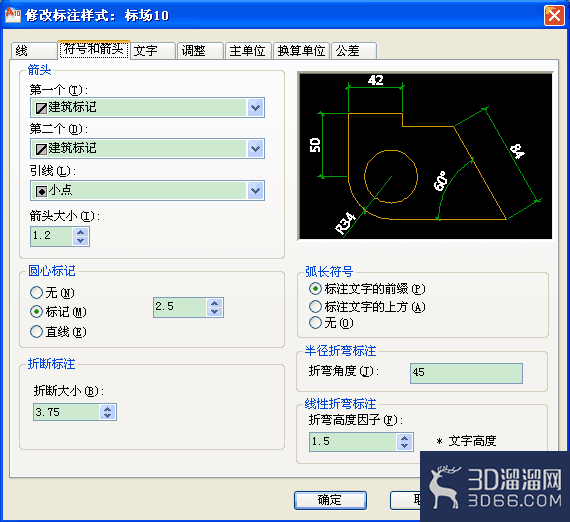Click the 建筑标记 icon in 第一个 combo box
This screenshot has height=522, width=570.
41,108
